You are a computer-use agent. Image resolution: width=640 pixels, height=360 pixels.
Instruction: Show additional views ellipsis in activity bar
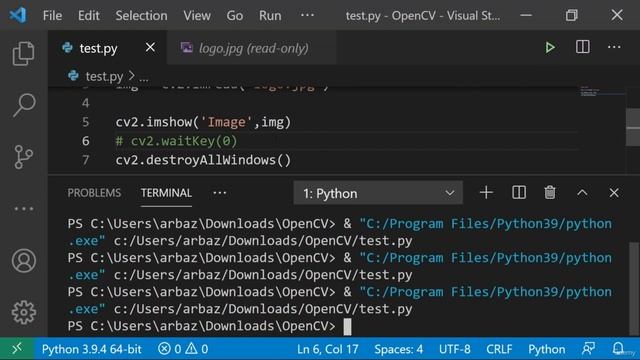click(24, 209)
